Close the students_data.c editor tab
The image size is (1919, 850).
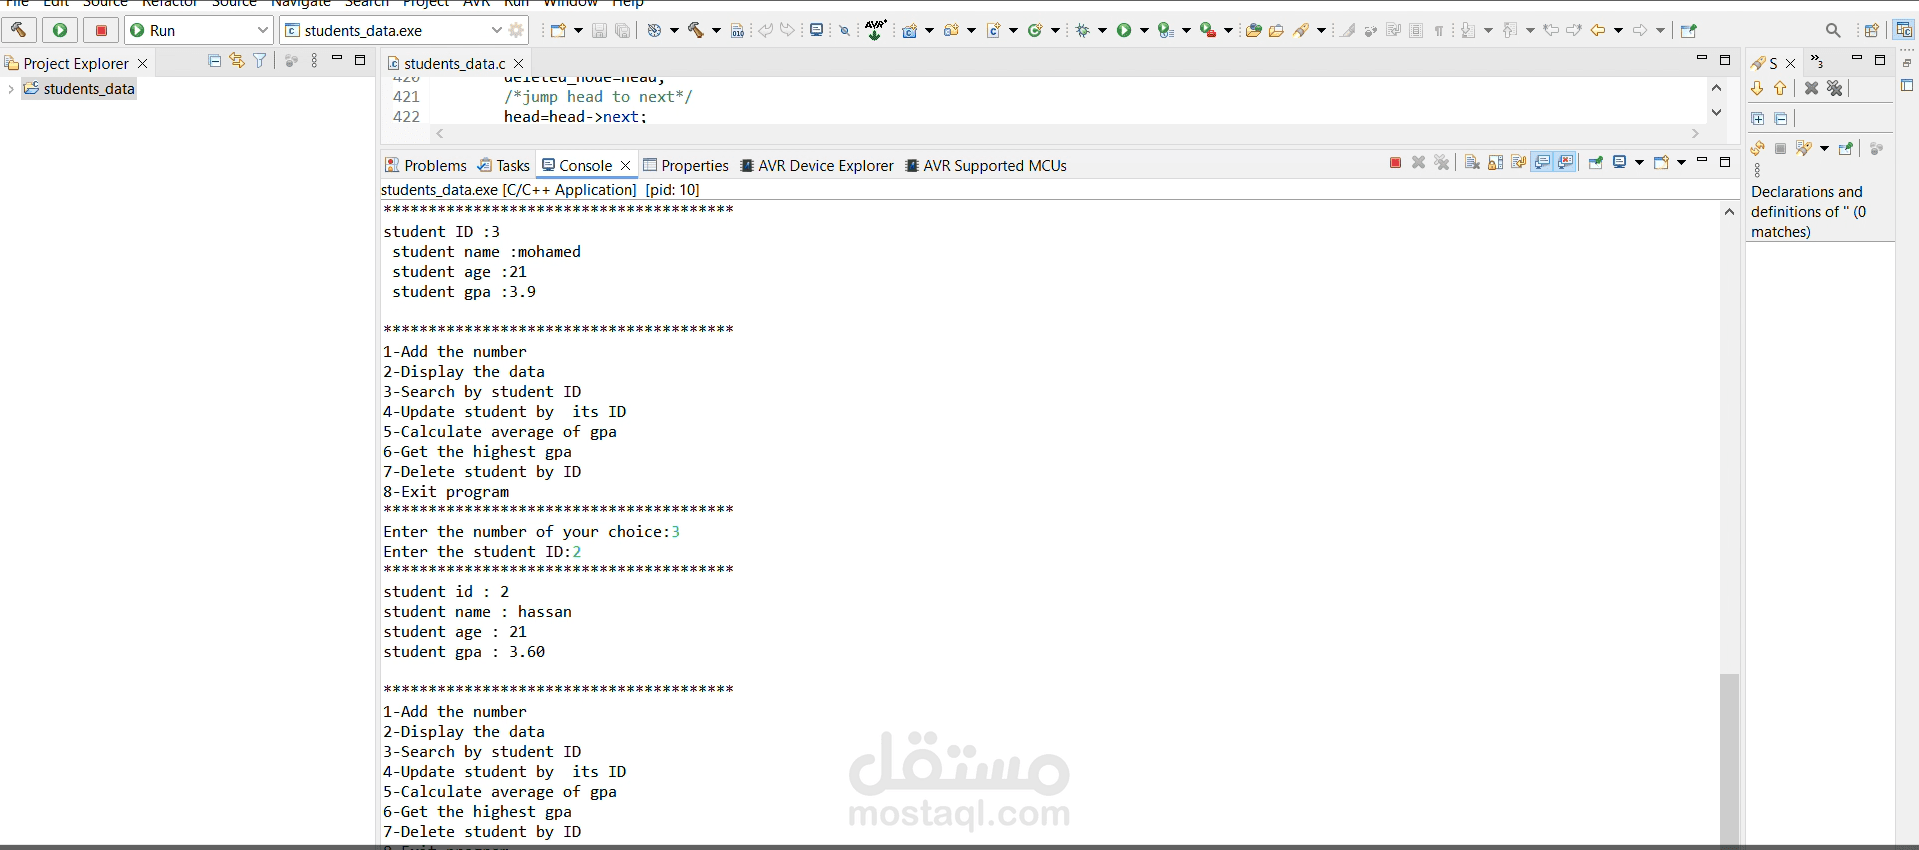click(518, 63)
